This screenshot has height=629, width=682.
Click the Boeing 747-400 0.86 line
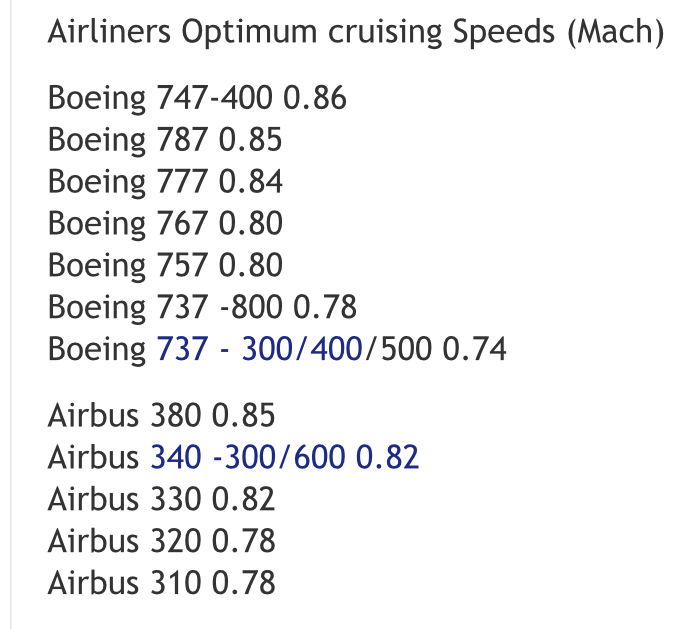click(197, 98)
